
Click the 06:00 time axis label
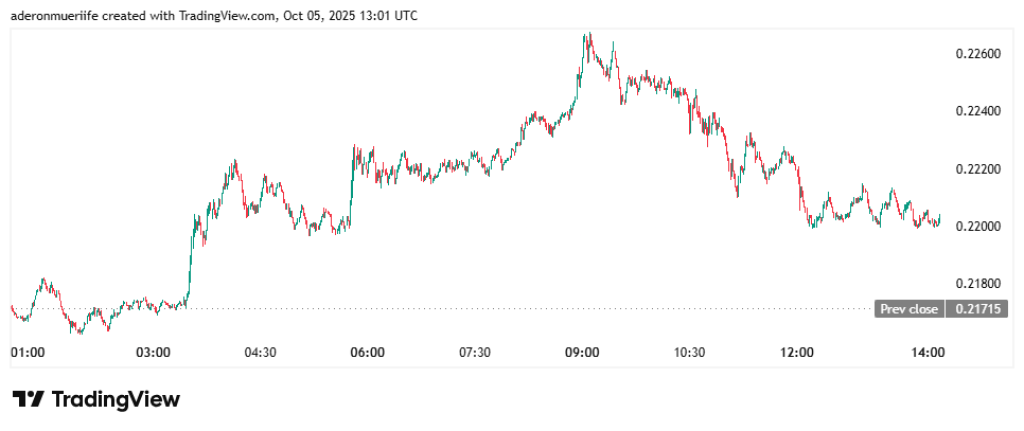(367, 352)
